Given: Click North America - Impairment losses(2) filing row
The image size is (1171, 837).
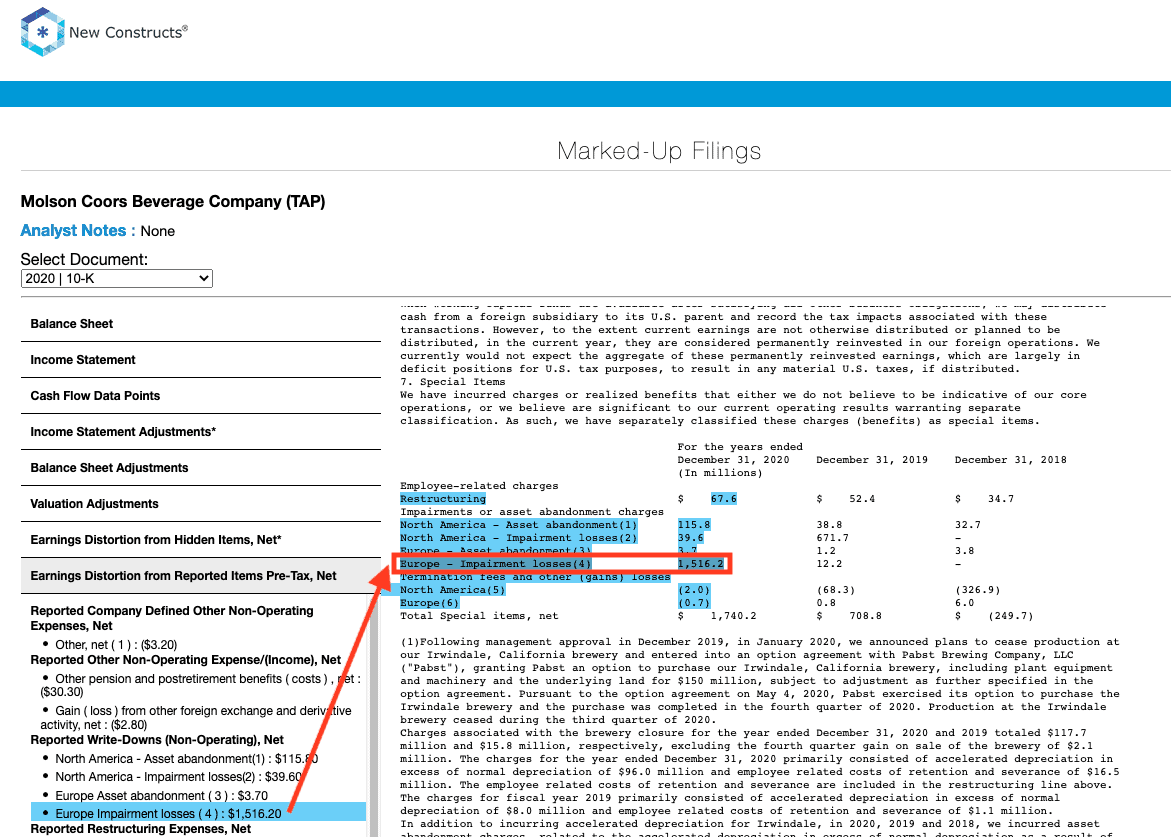Looking at the screenshot, I should pos(518,538).
